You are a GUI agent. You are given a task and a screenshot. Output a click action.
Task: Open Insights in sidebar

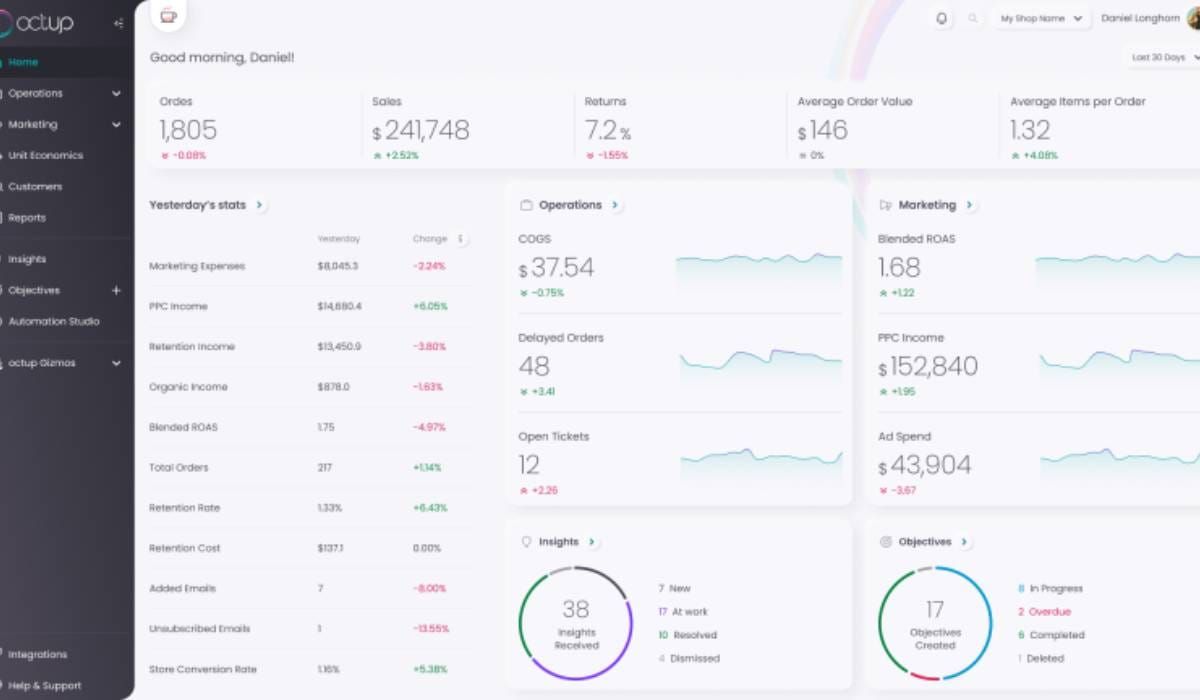27,259
